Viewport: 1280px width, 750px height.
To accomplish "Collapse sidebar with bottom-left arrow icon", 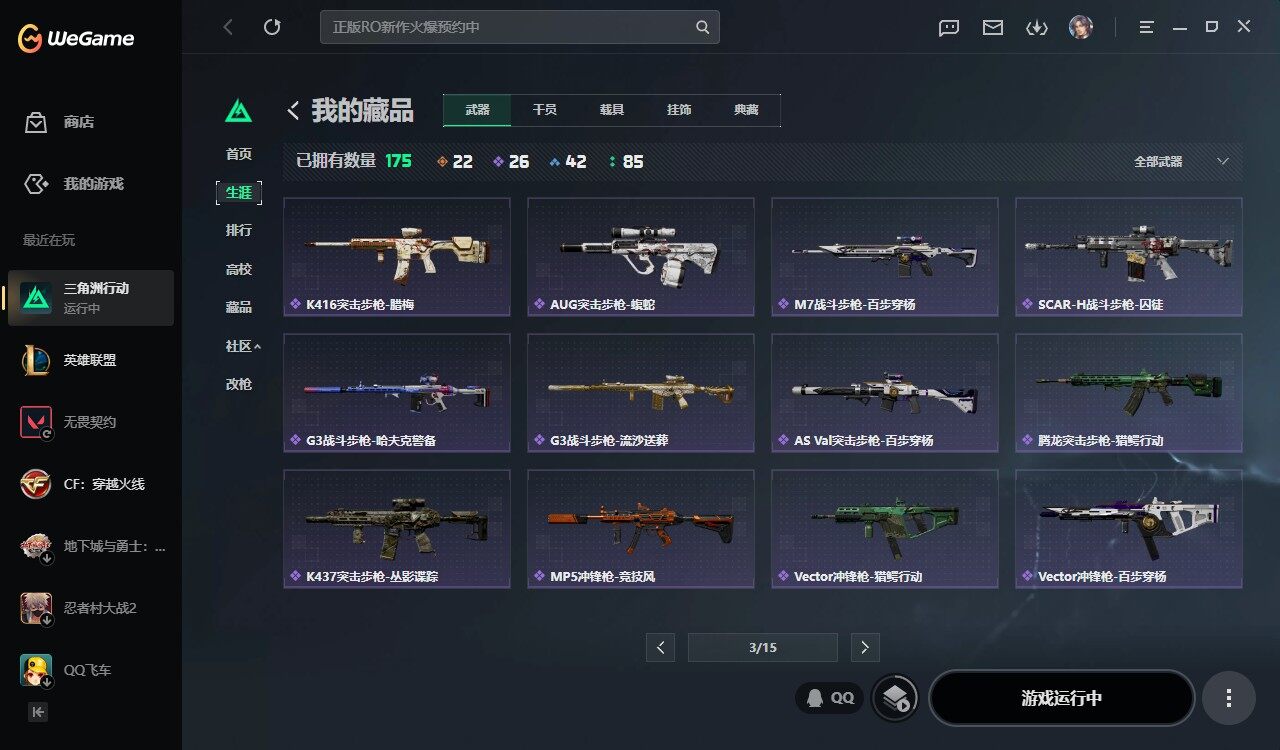I will tap(37, 712).
